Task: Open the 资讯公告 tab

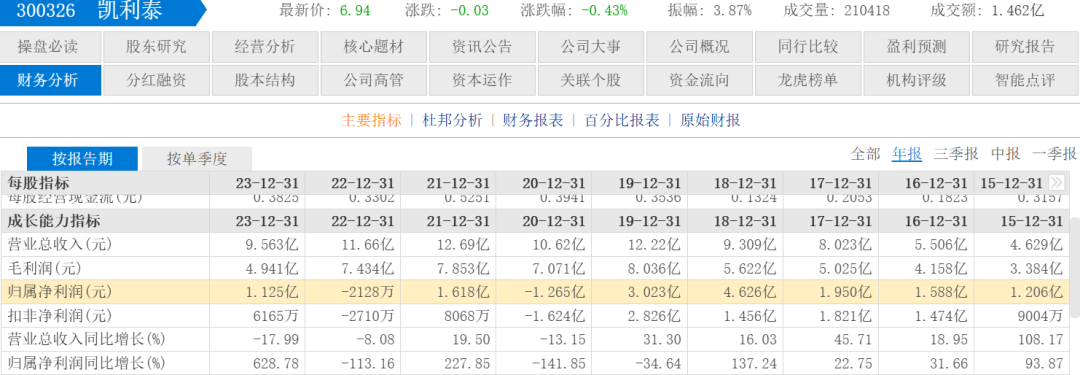Action: tap(481, 48)
